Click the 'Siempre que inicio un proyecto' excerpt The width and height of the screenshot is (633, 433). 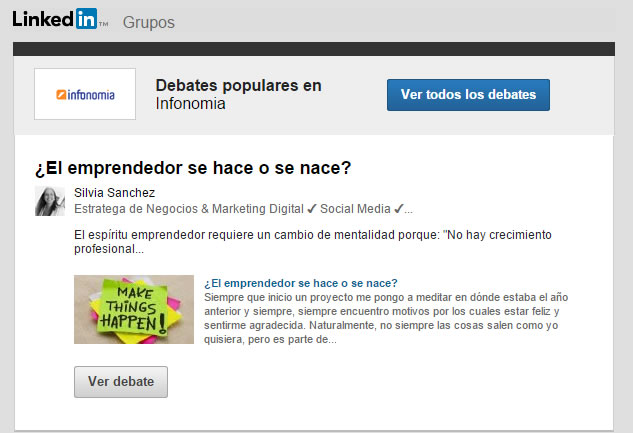pyautogui.click(x=386, y=318)
